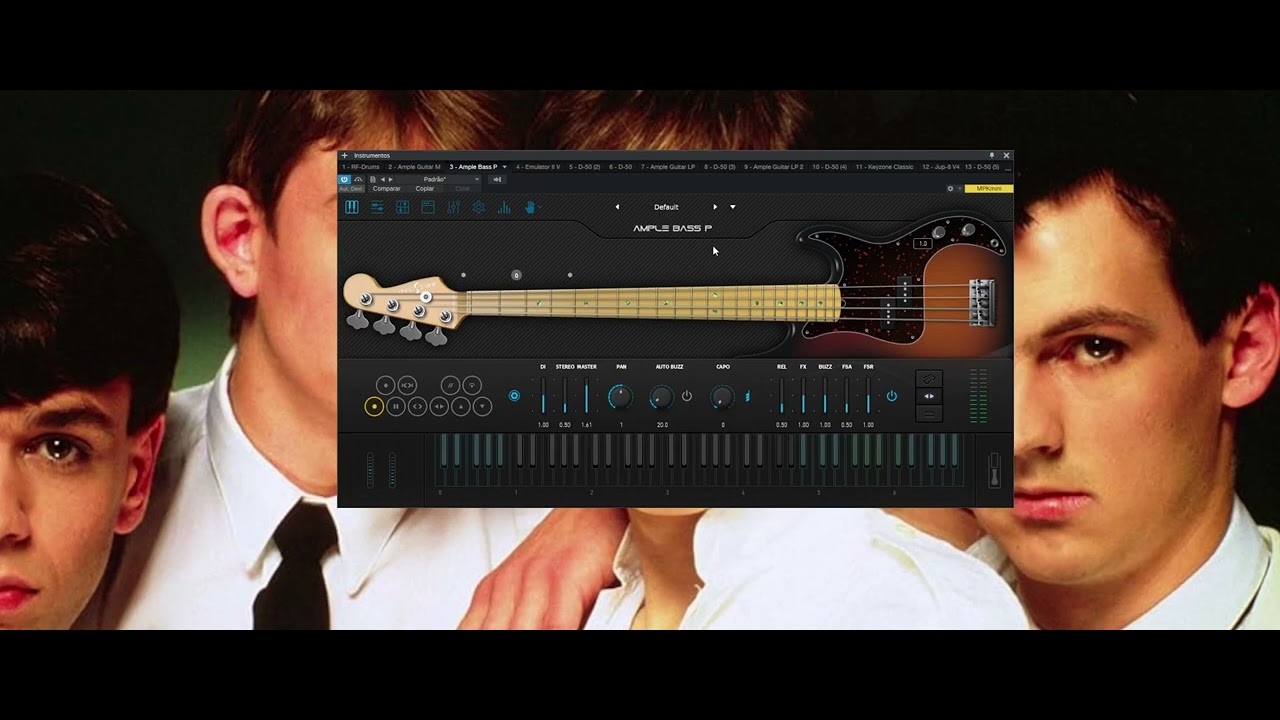
Task: Open the gear settings panel icon
Action: pyautogui.click(x=479, y=207)
